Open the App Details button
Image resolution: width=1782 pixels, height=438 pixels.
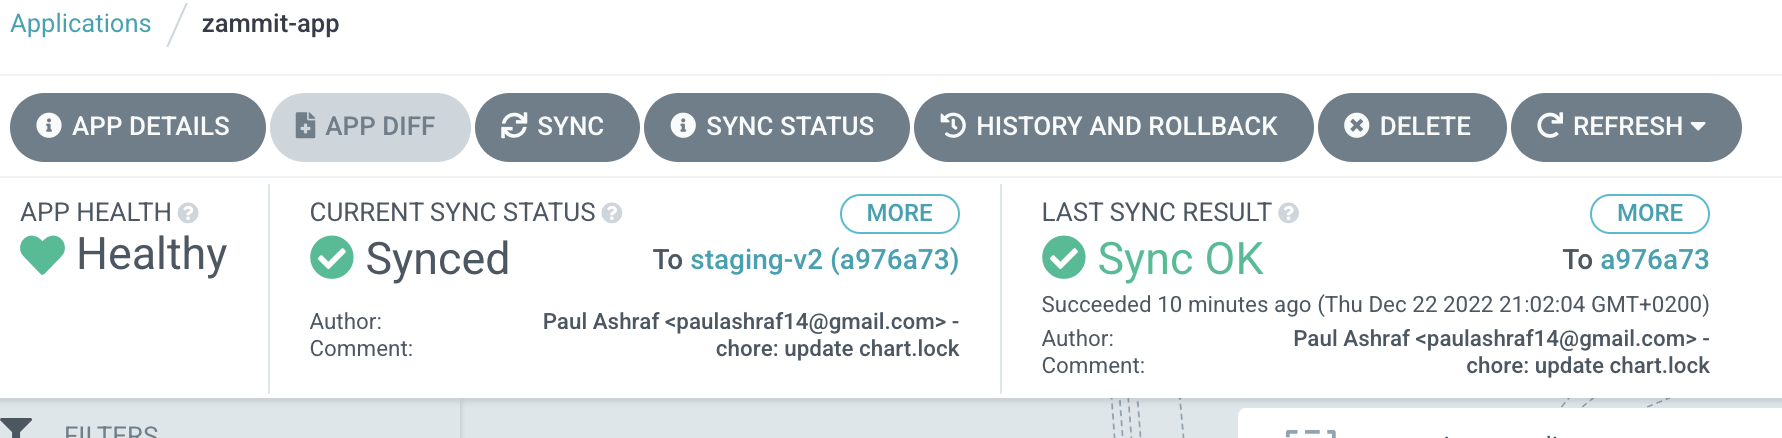pos(137,127)
